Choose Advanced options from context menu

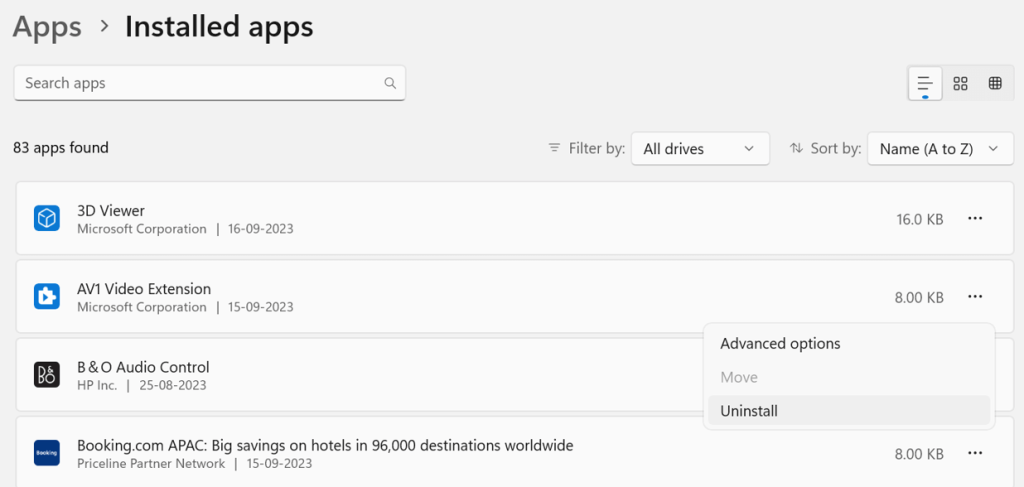[x=849, y=343]
